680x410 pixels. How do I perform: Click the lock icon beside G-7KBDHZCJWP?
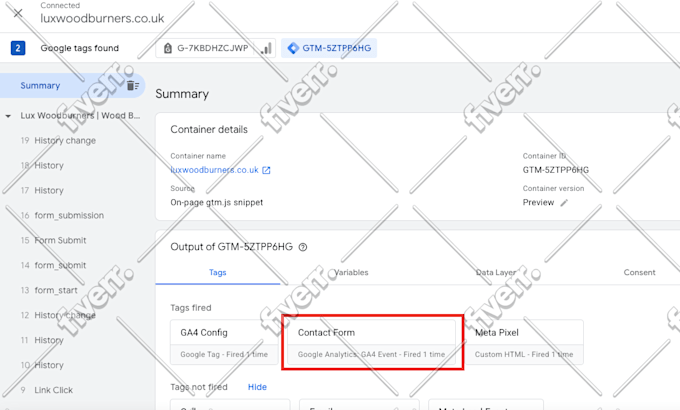click(168, 48)
